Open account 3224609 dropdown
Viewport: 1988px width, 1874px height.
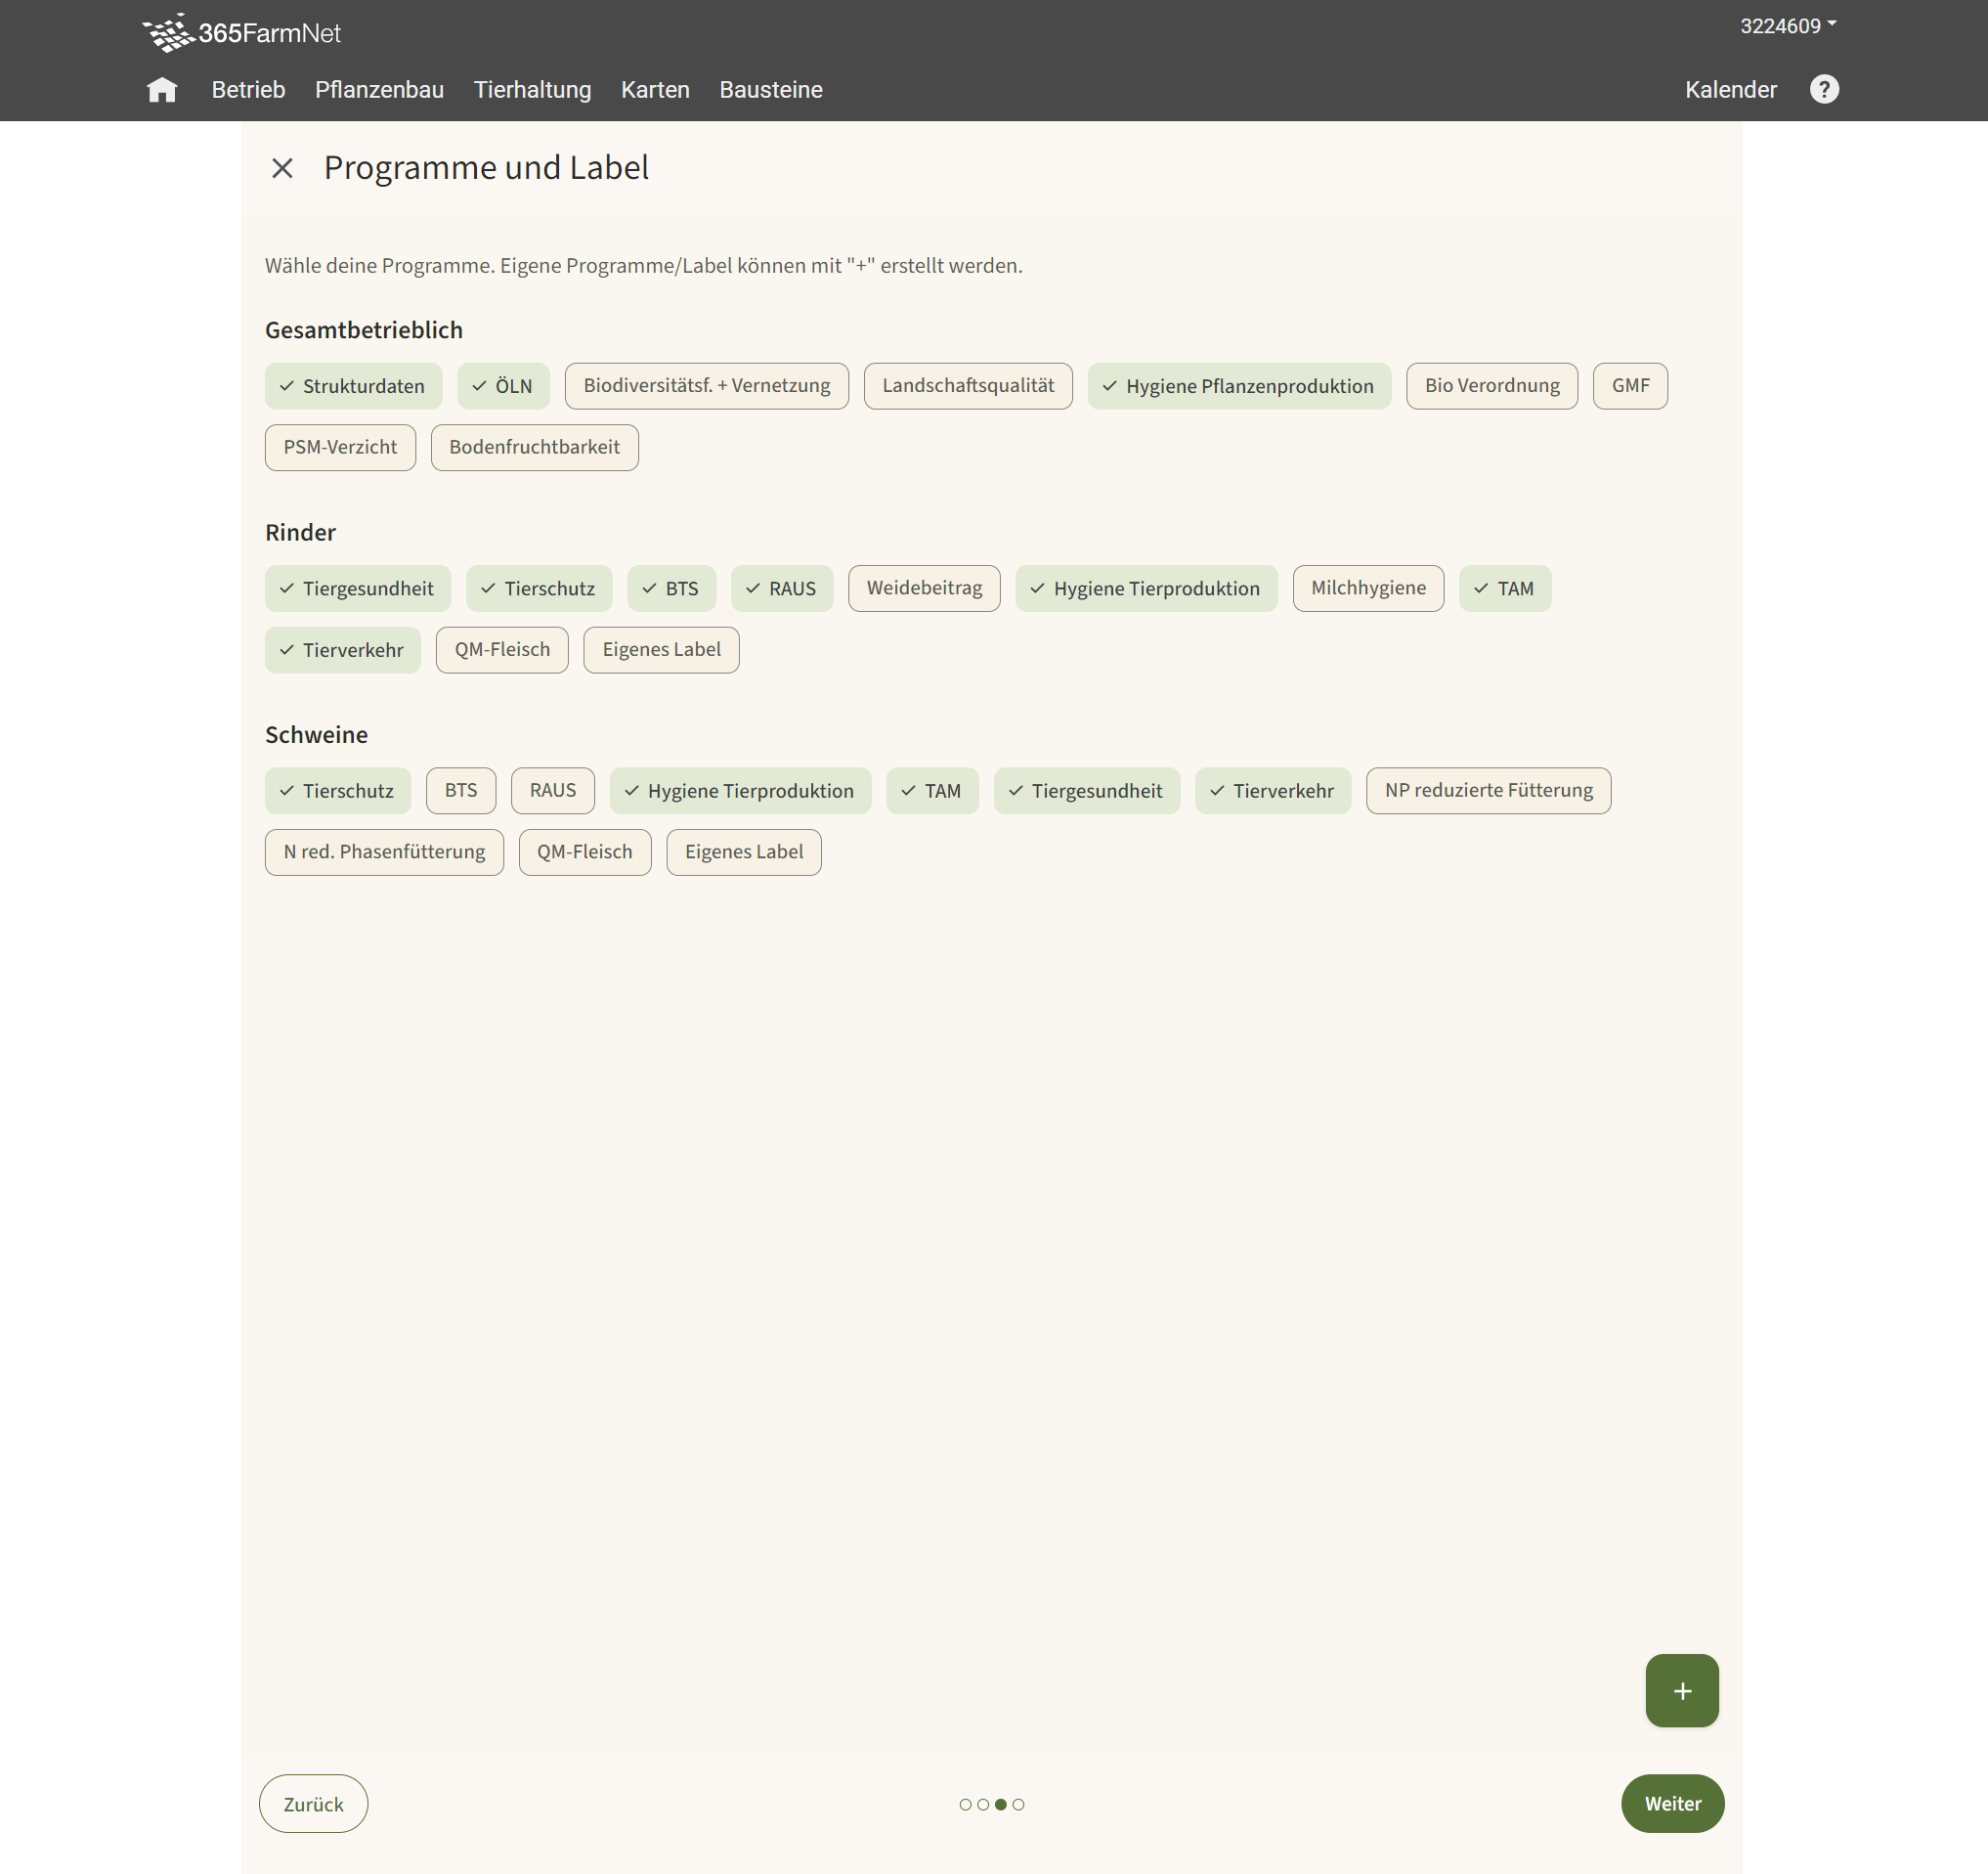[x=1787, y=26]
